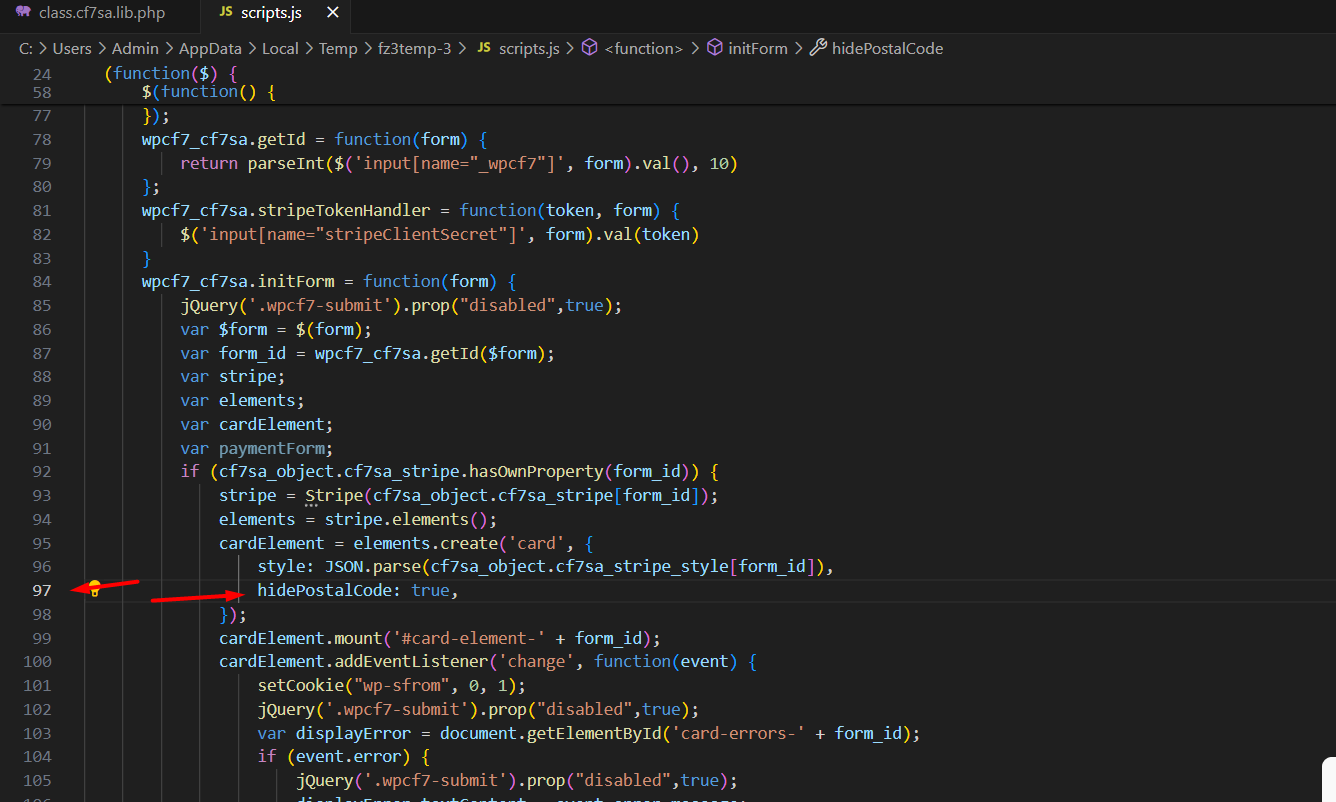Click 'wpcf7_cf7sa.initForm' on line 84
1336x802 pixels.
click(238, 281)
